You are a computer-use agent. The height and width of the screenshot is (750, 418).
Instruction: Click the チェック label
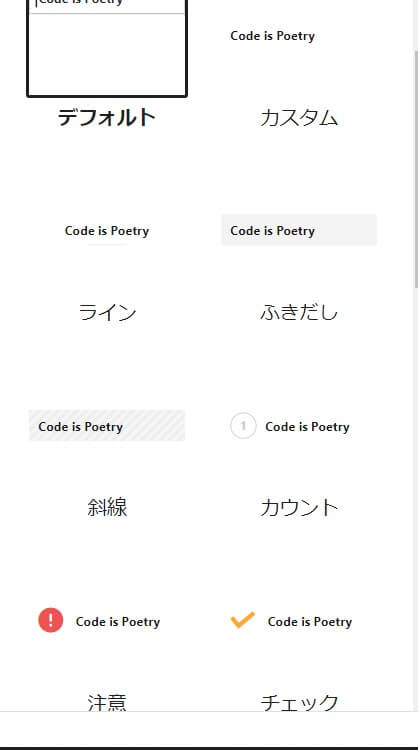pyautogui.click(x=299, y=702)
